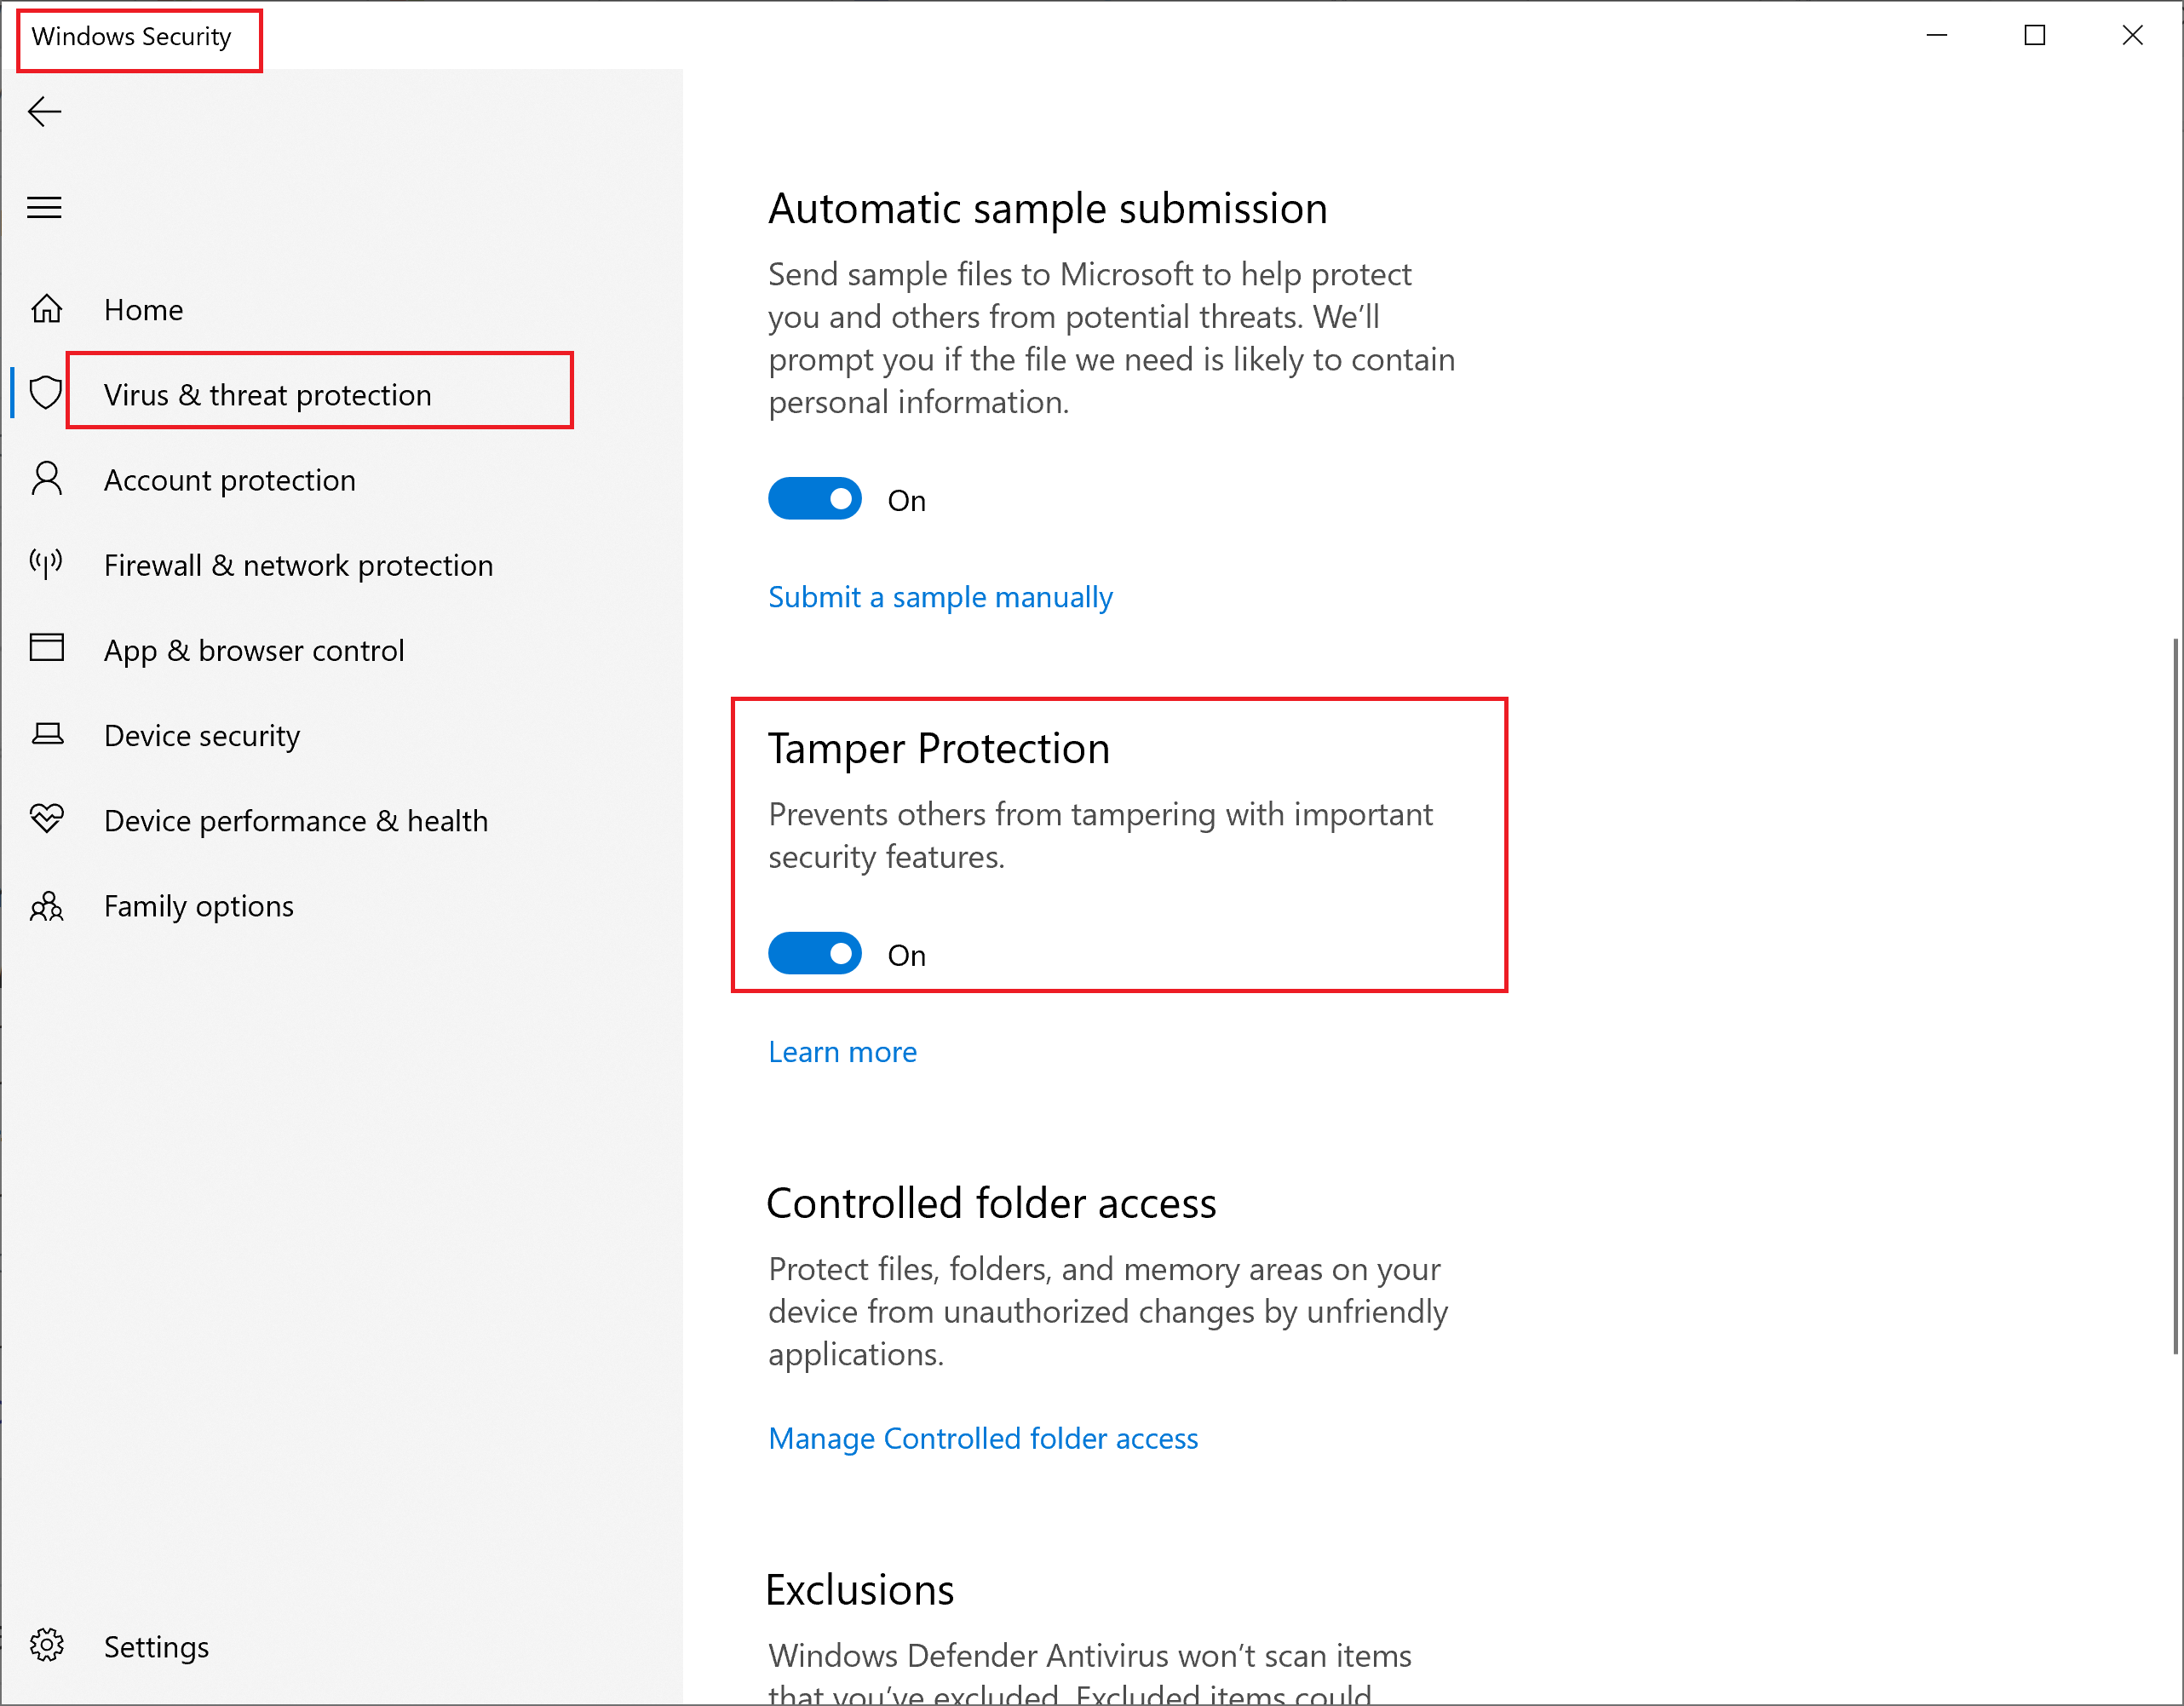Viewport: 2184px width, 1706px height.
Task: Open the Virus & threat protection shield icon
Action: tap(46, 393)
